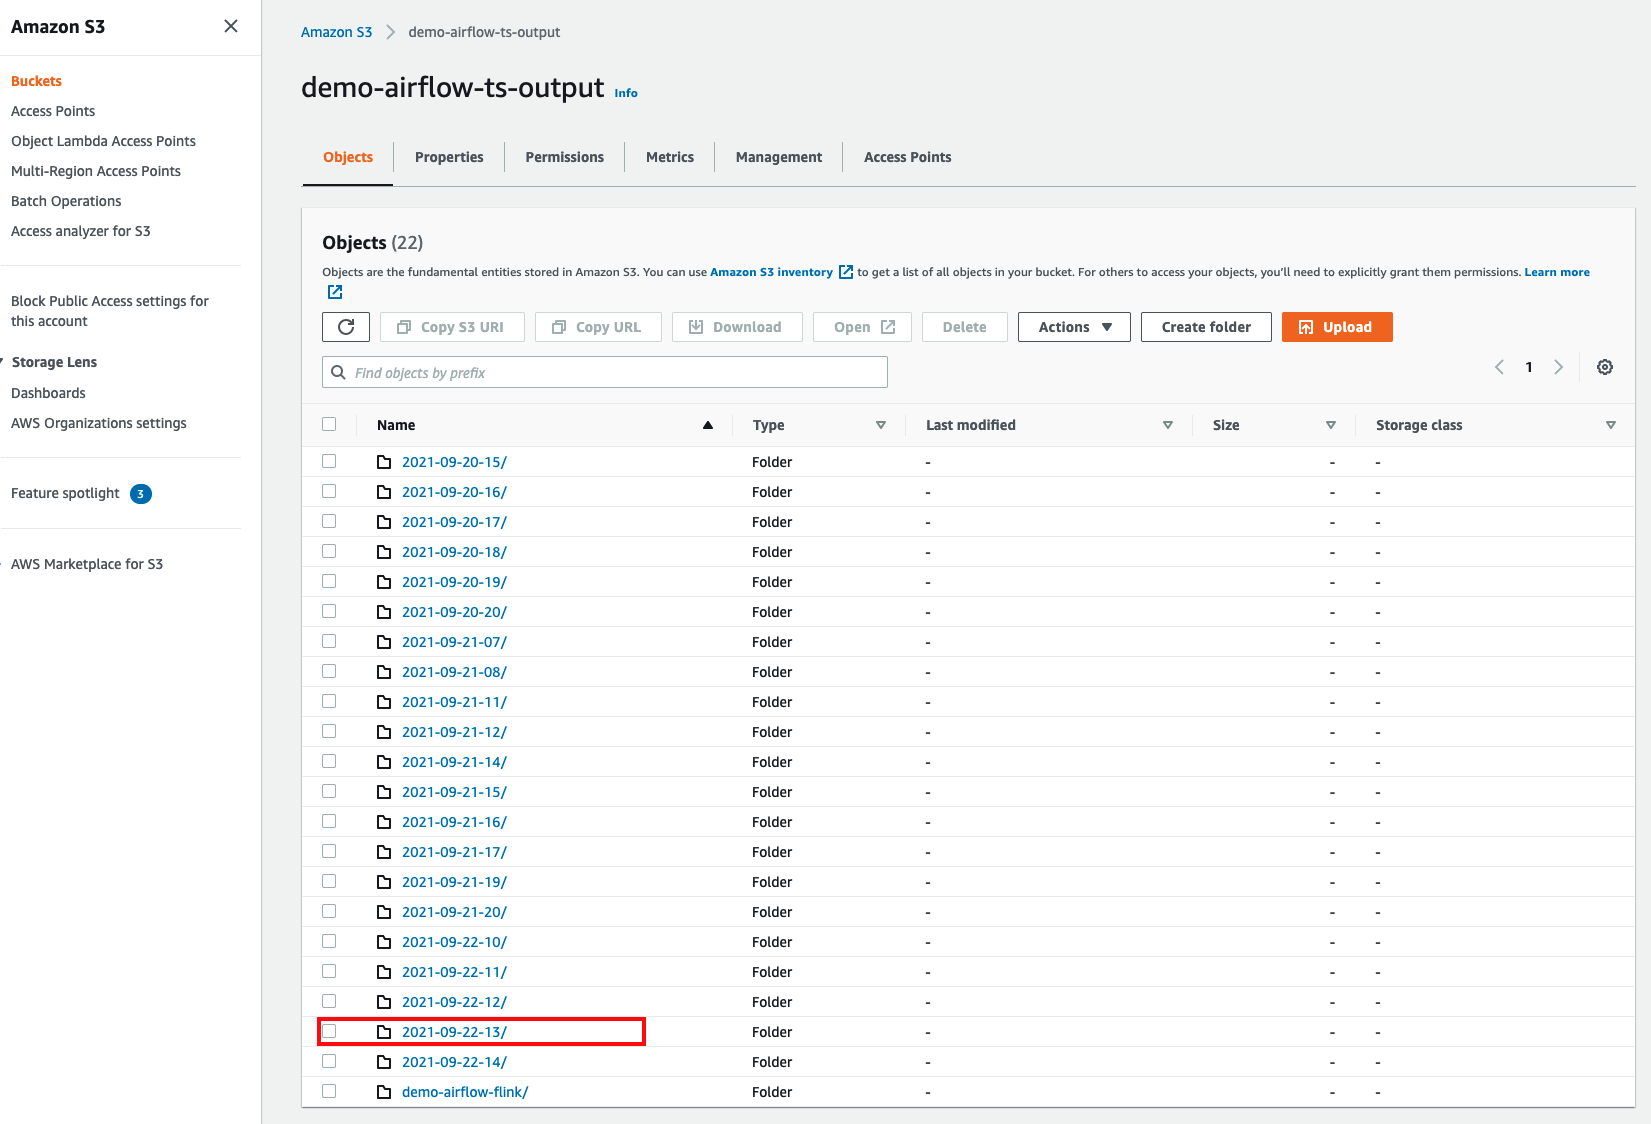Screen dimensions: 1651x1124
Task: Close the Amazon S3 sidebar with X icon
Action: click(231, 26)
